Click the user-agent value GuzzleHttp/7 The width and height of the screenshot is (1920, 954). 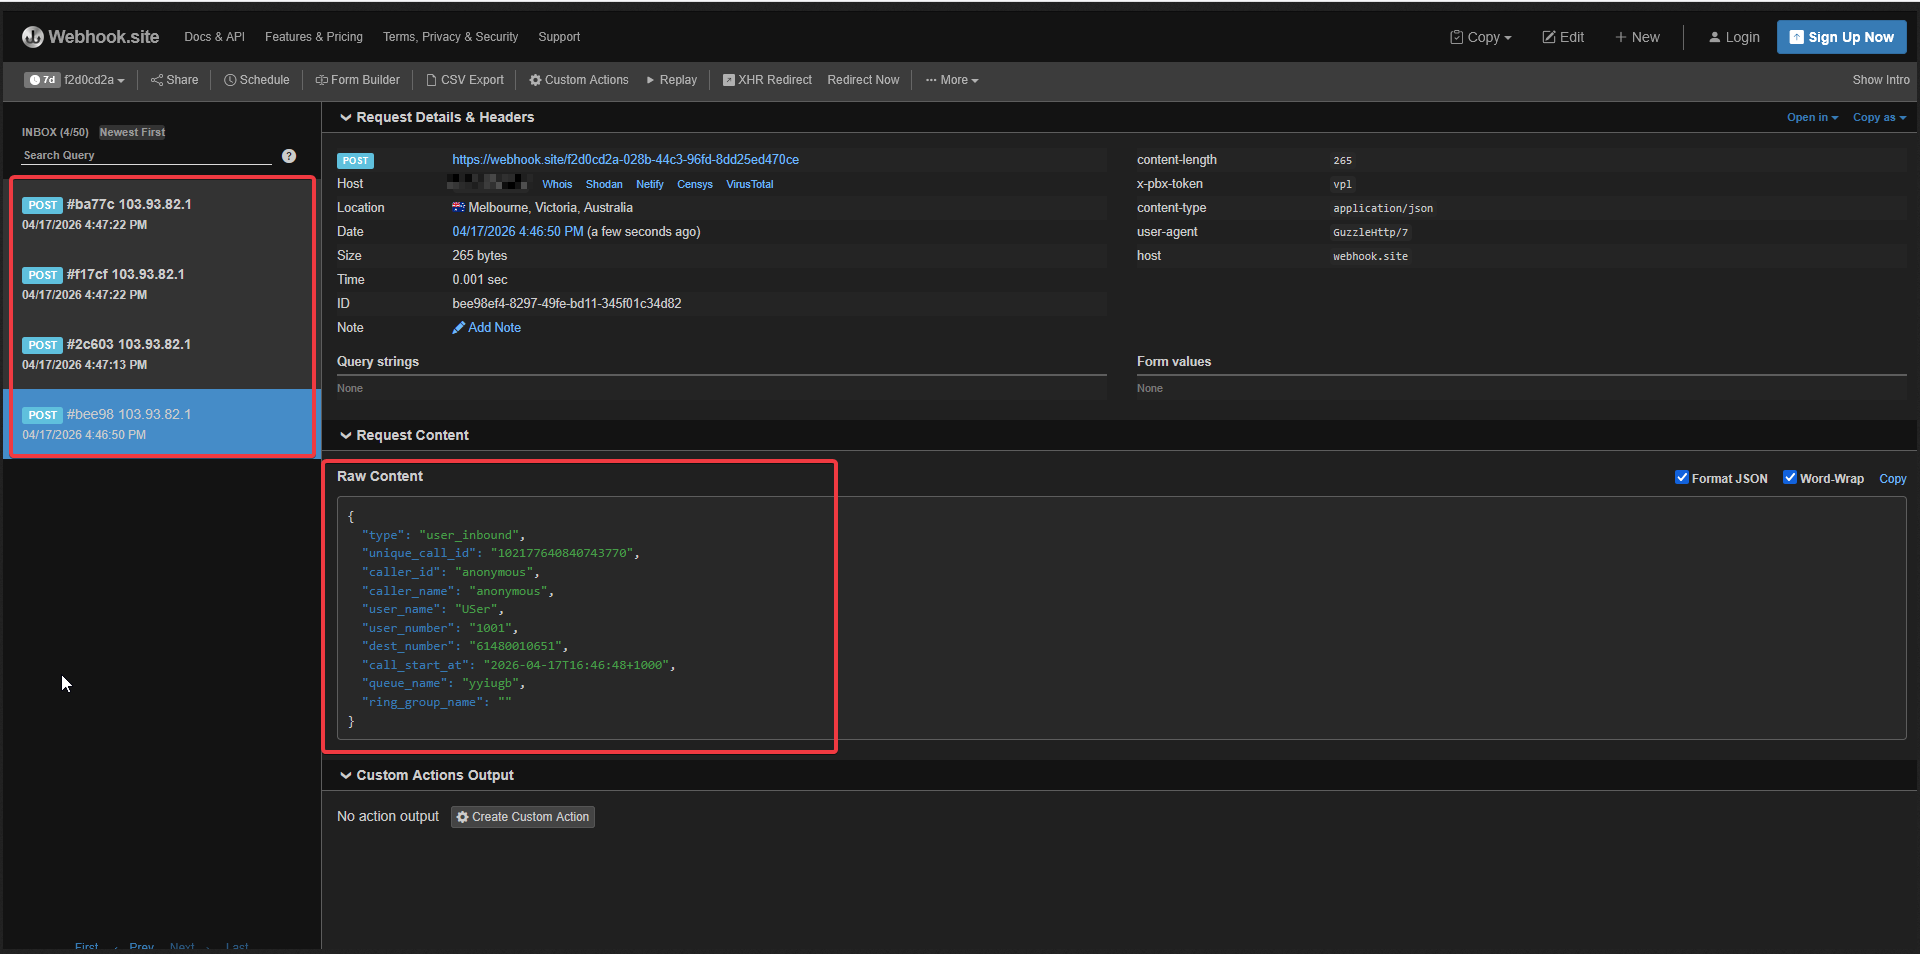click(1370, 232)
